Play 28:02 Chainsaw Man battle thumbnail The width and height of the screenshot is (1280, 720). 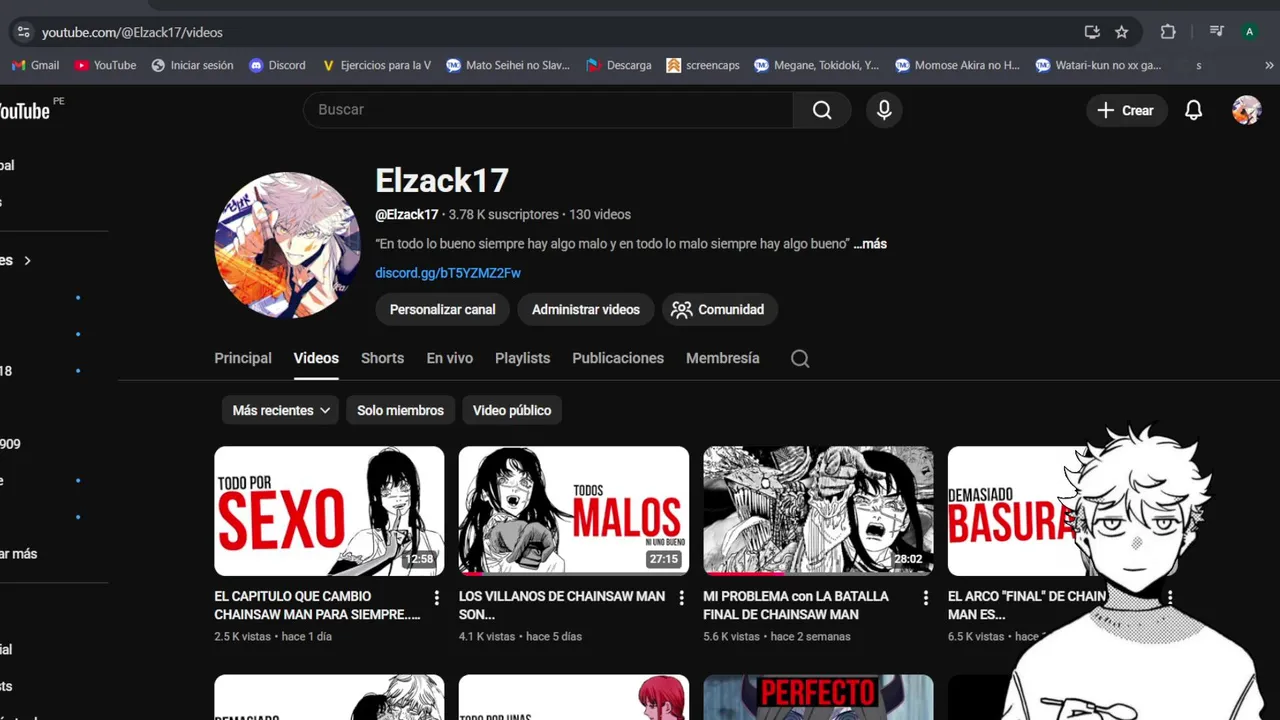click(818, 511)
